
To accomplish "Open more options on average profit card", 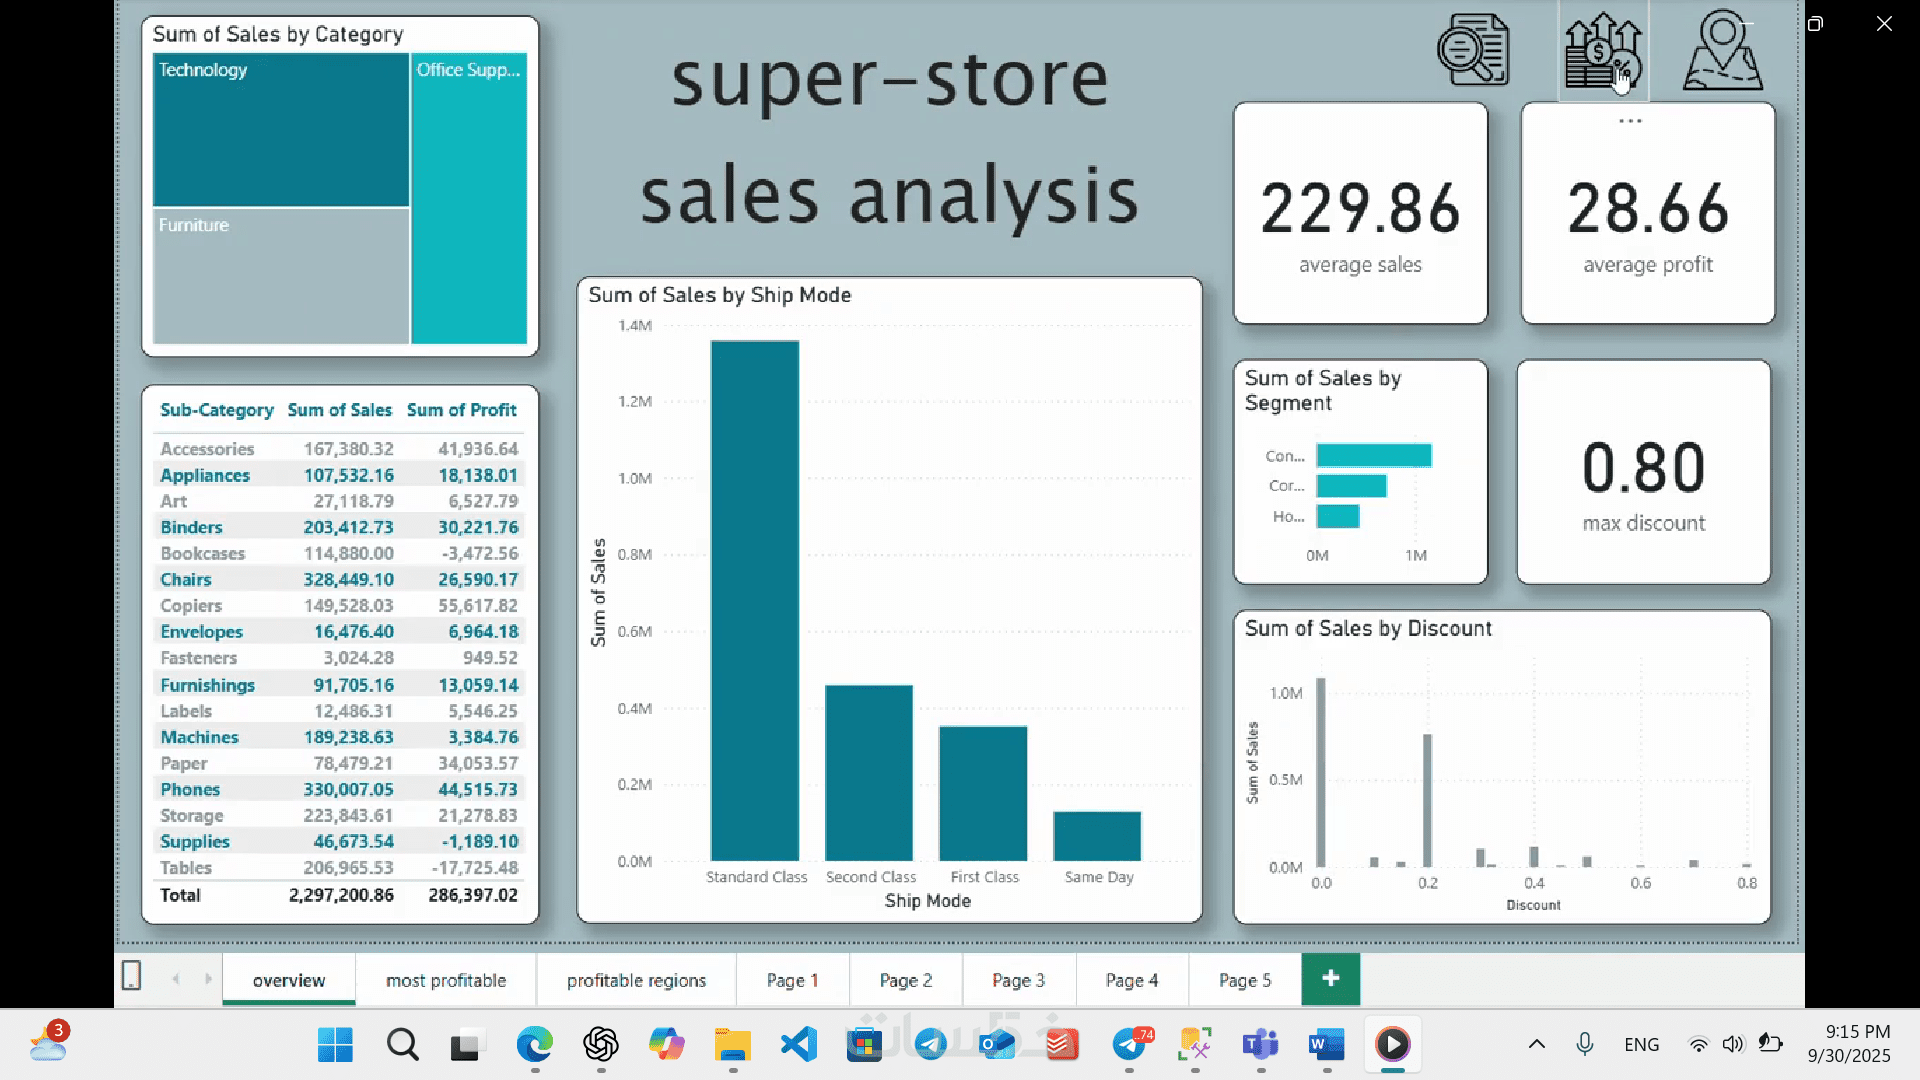I will (1630, 121).
